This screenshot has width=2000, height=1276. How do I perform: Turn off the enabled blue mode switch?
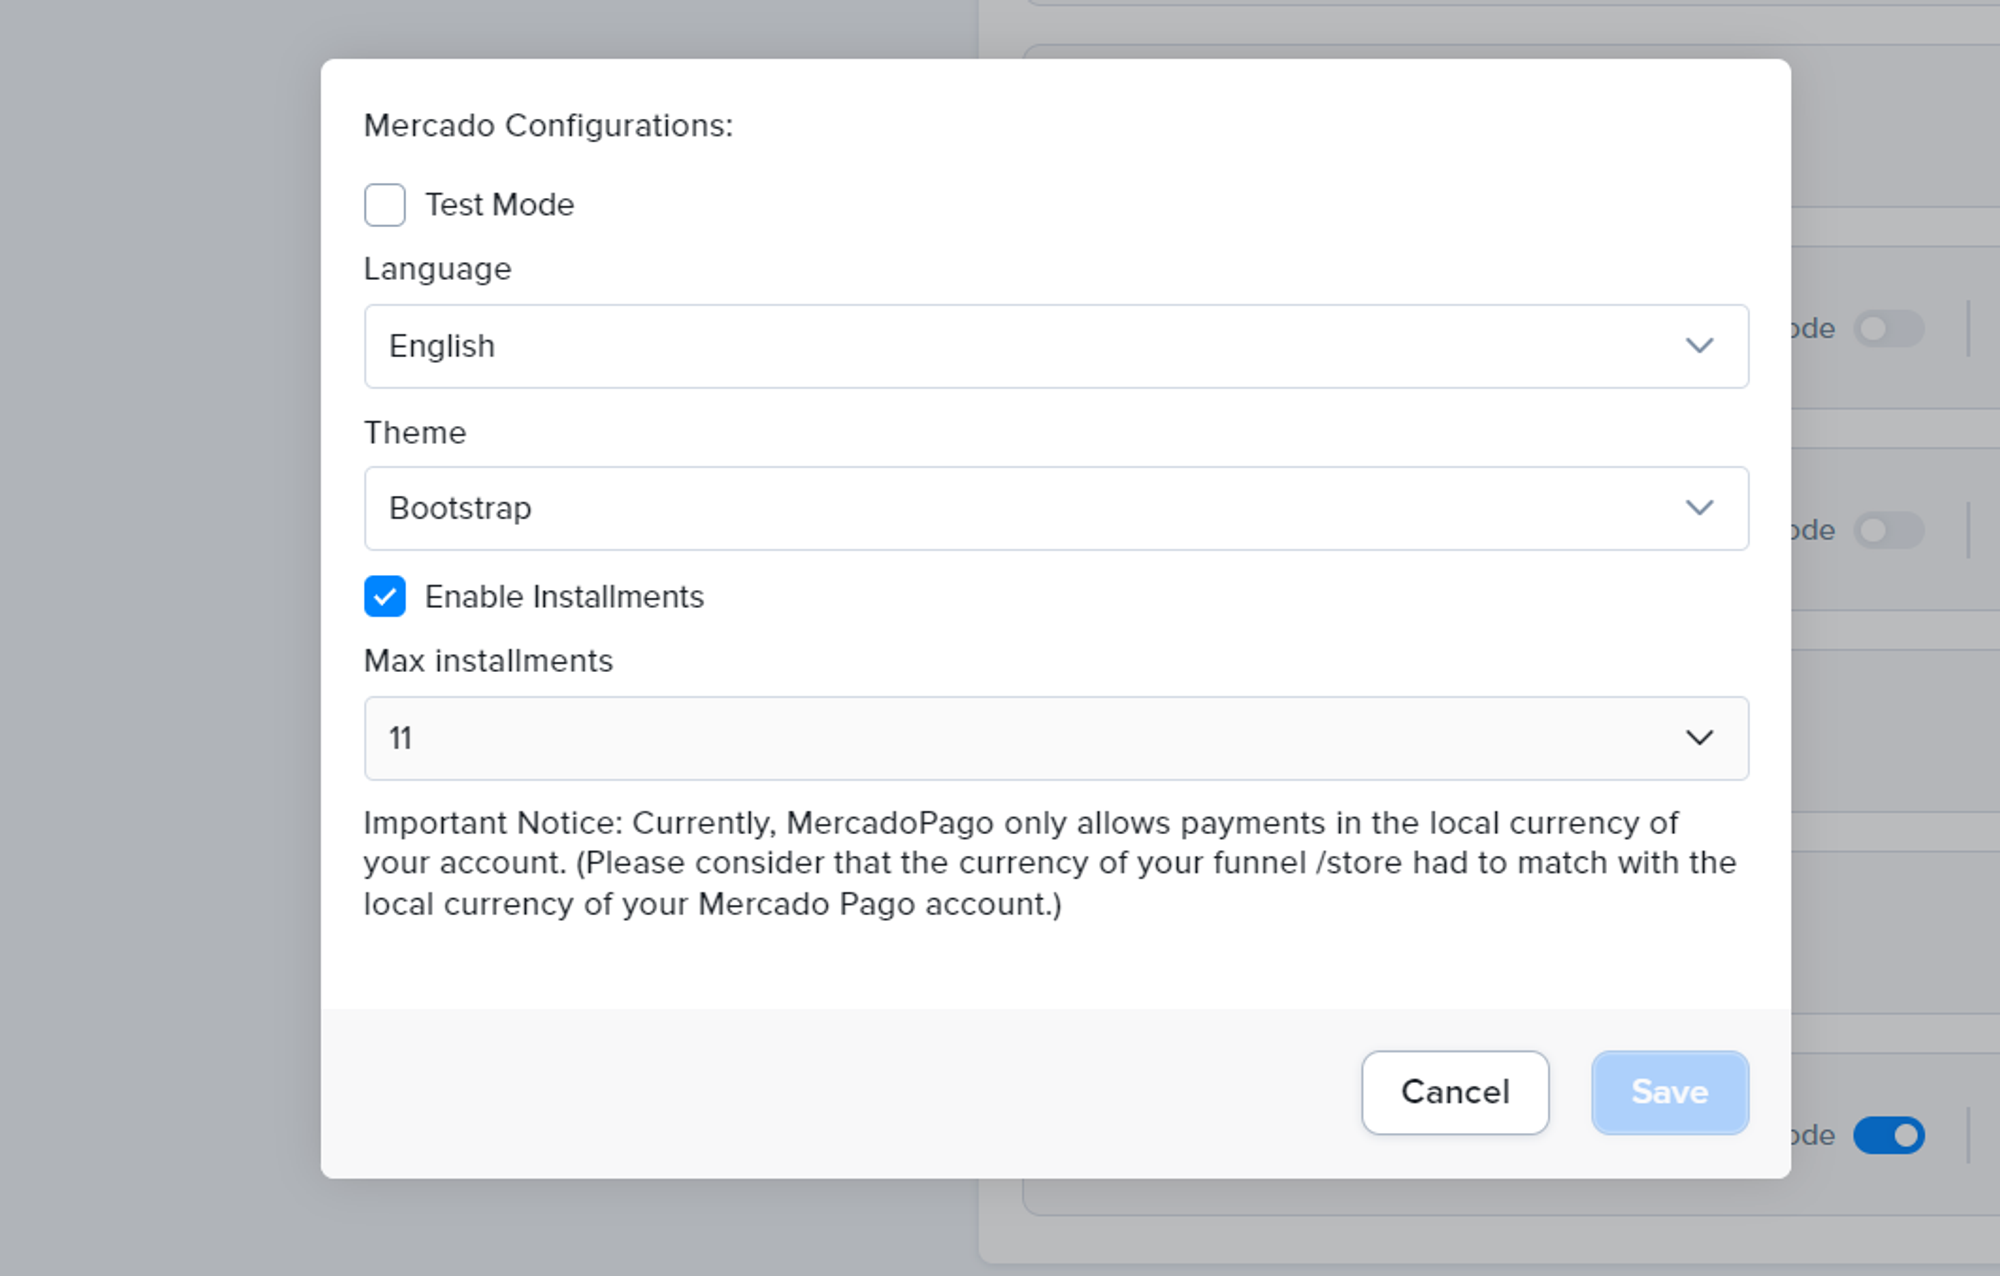(x=1888, y=1135)
